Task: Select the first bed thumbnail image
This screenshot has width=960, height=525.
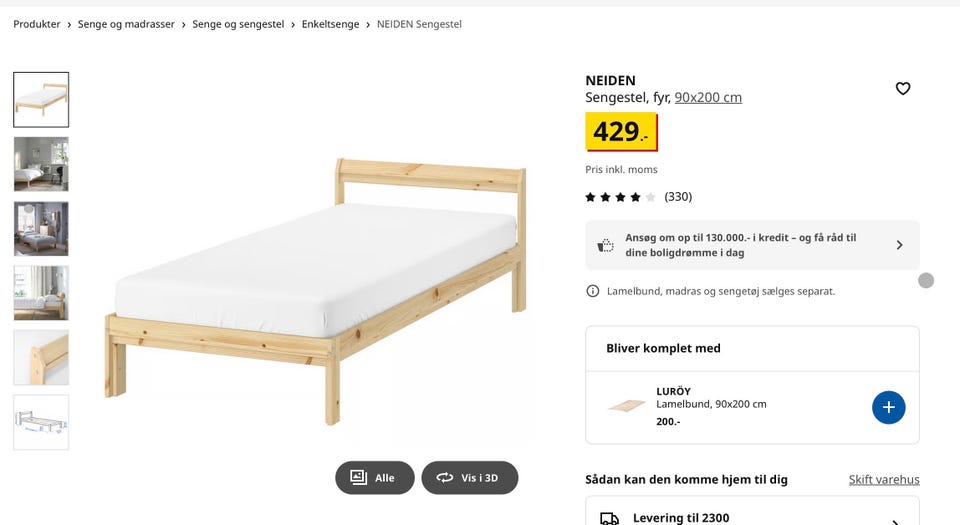Action: [x=41, y=100]
